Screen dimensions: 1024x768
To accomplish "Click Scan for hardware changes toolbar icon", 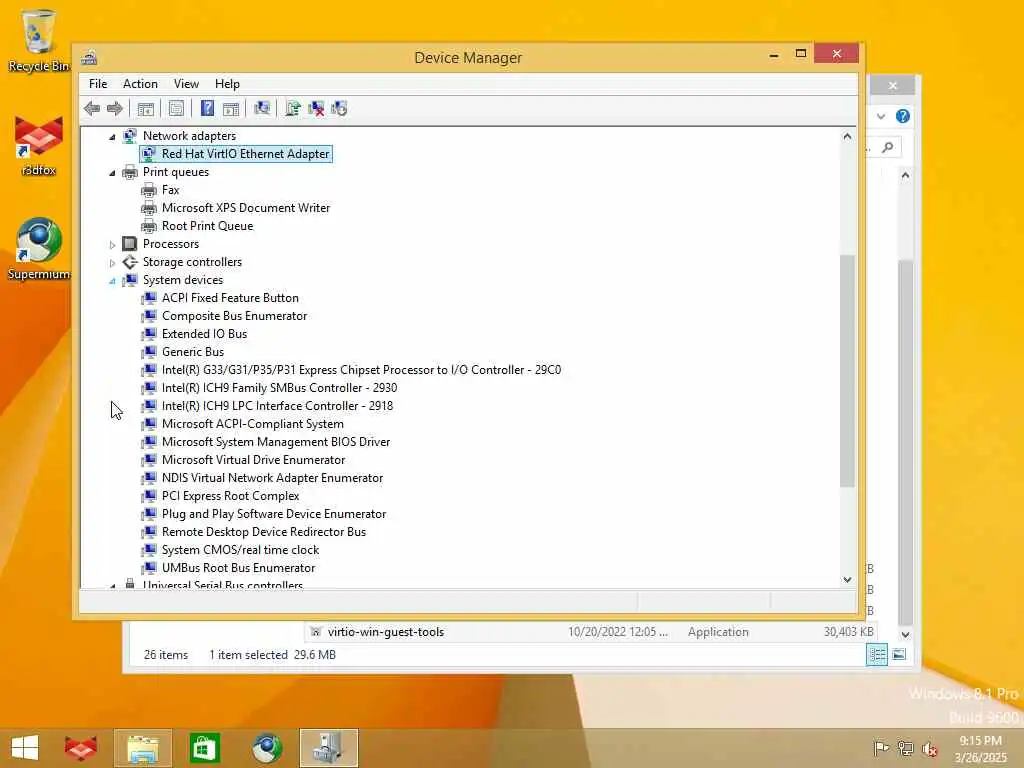I will [263, 108].
